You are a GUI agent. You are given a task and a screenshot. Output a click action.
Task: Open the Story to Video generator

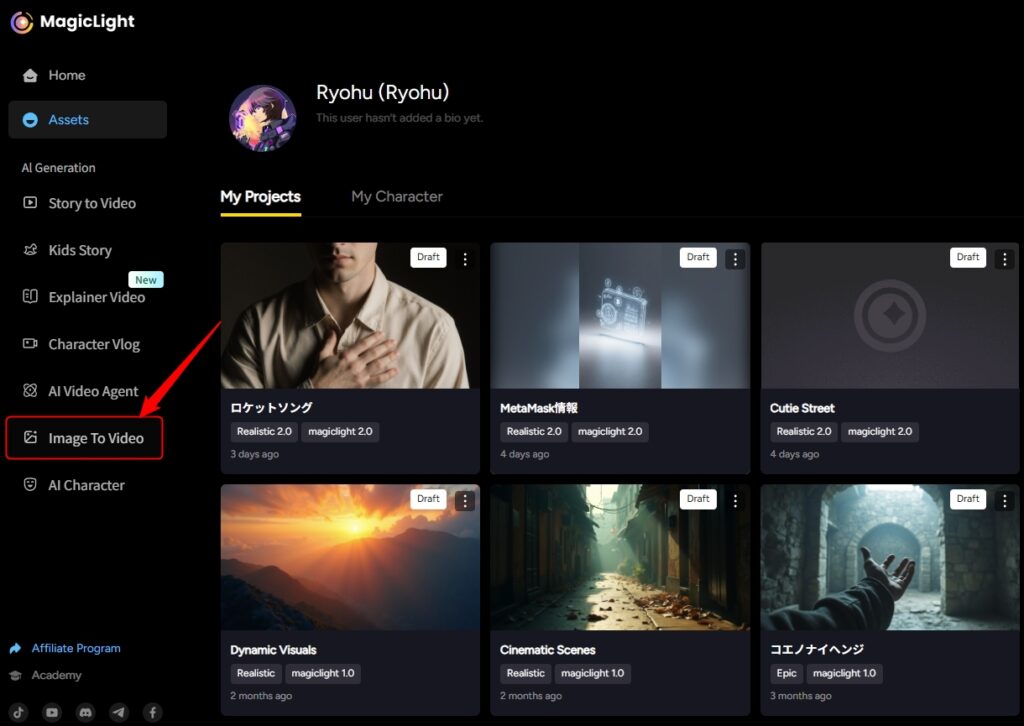click(91, 203)
